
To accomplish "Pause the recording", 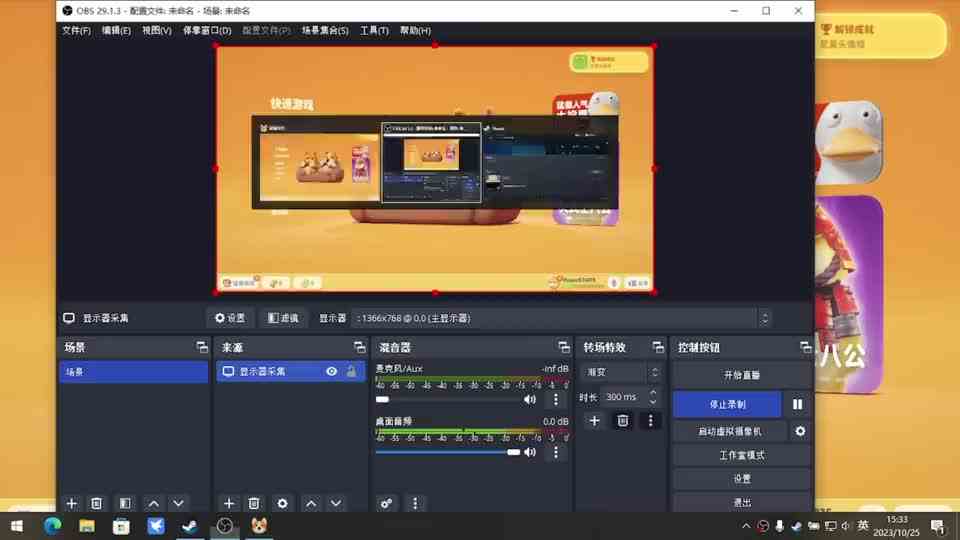I will point(797,405).
